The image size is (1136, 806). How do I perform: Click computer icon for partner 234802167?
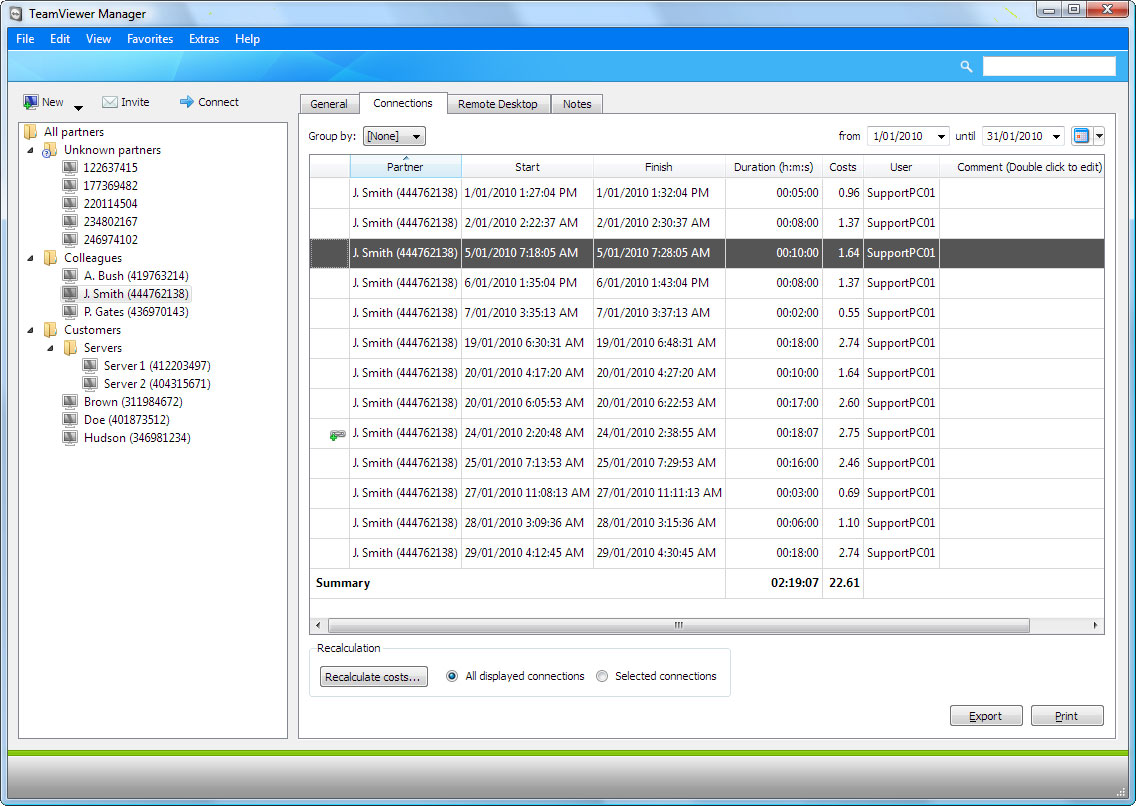[x=70, y=222]
